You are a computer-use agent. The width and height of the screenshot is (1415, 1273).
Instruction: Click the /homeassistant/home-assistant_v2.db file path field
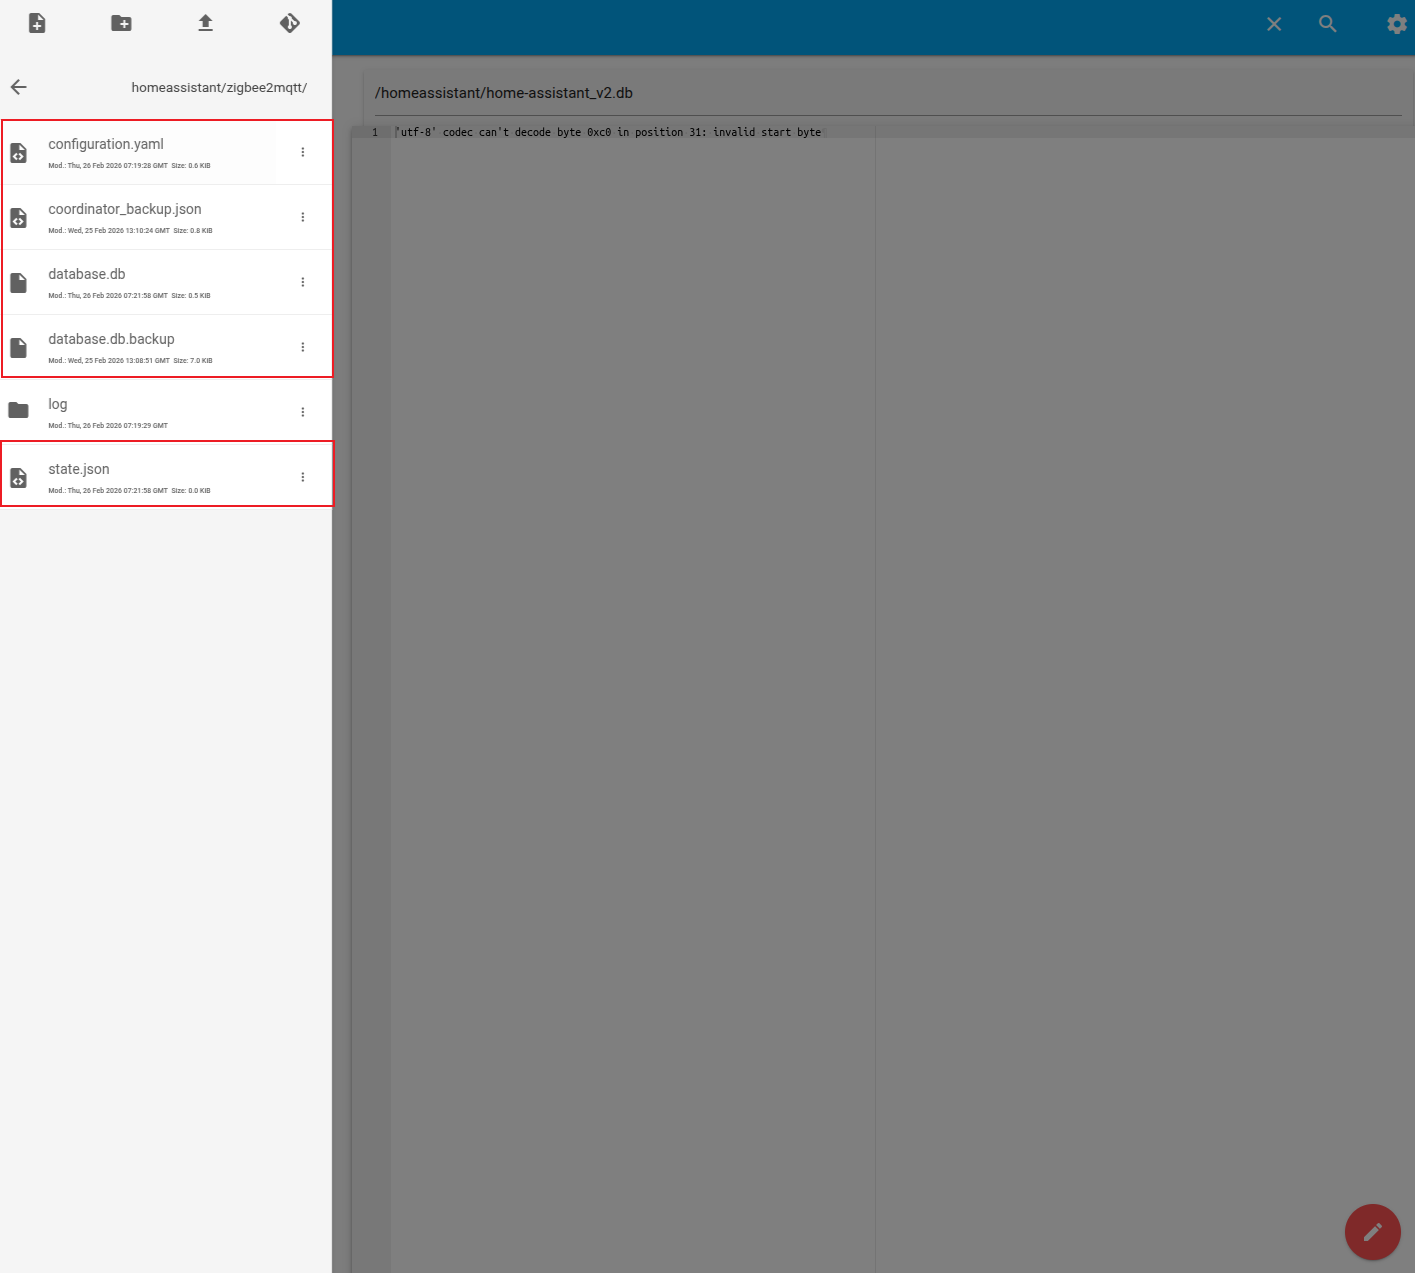click(888, 93)
